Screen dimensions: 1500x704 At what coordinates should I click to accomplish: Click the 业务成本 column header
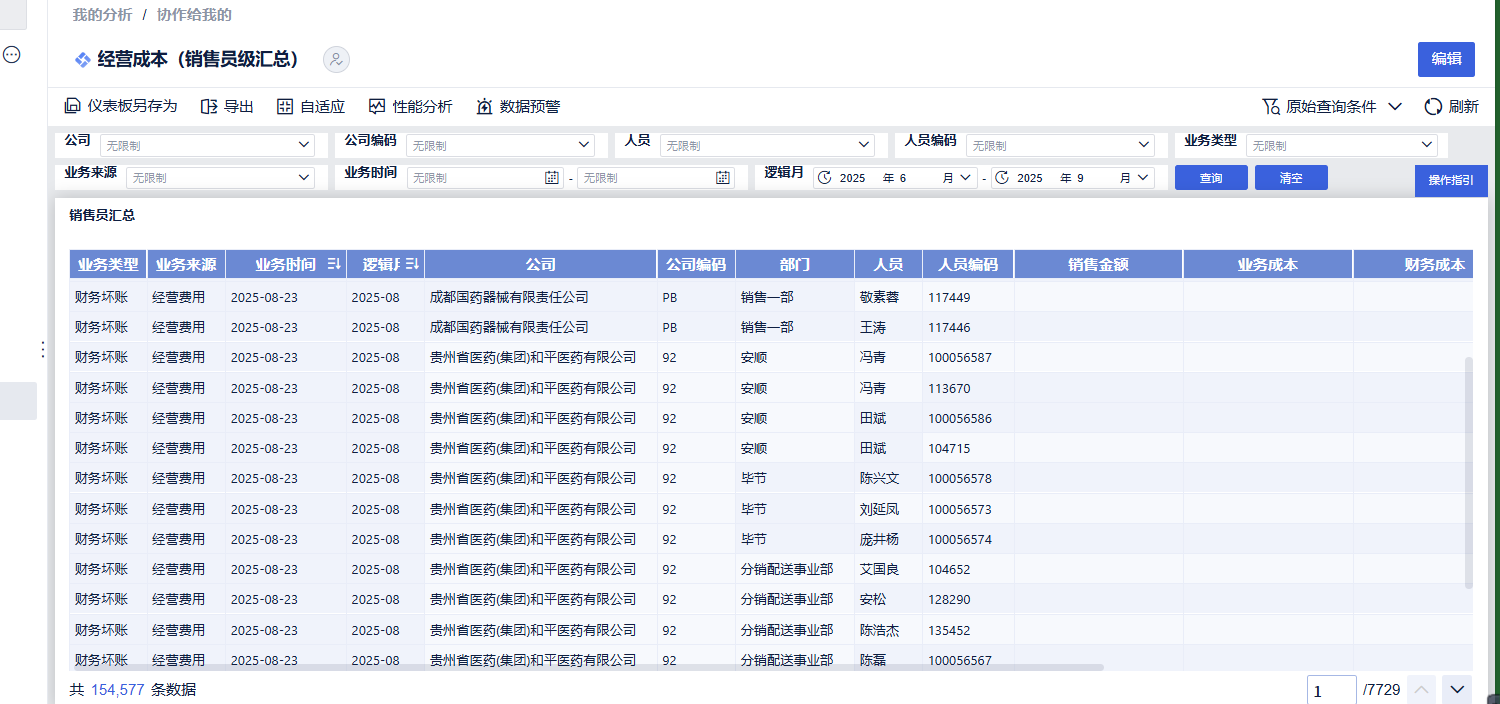[x=1268, y=264]
